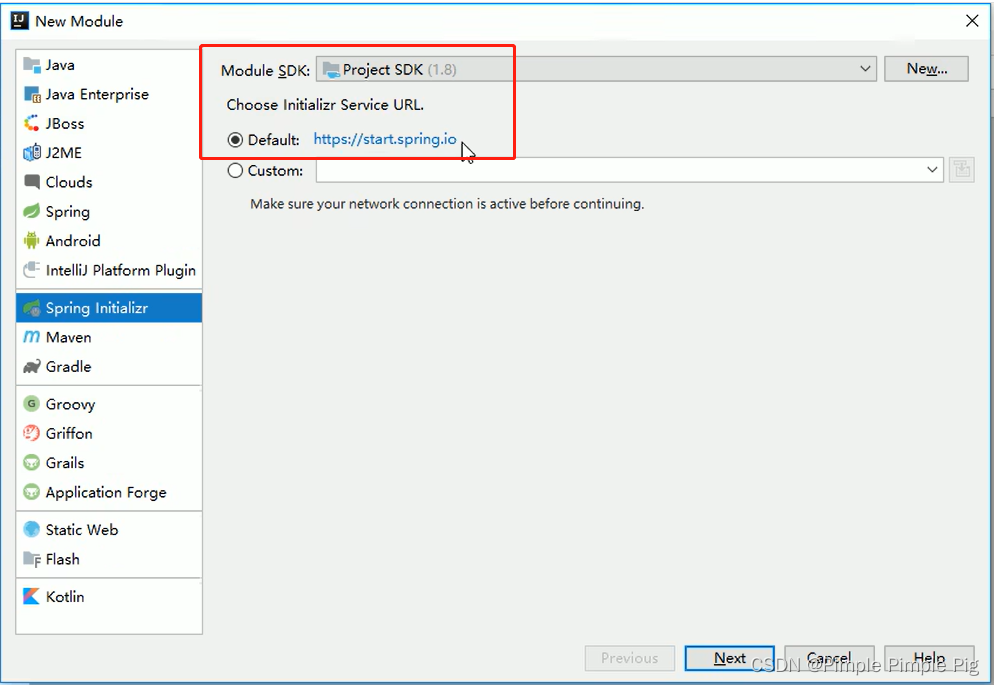Click the Groovy G icon
The width and height of the screenshot is (994, 685).
pos(31,404)
